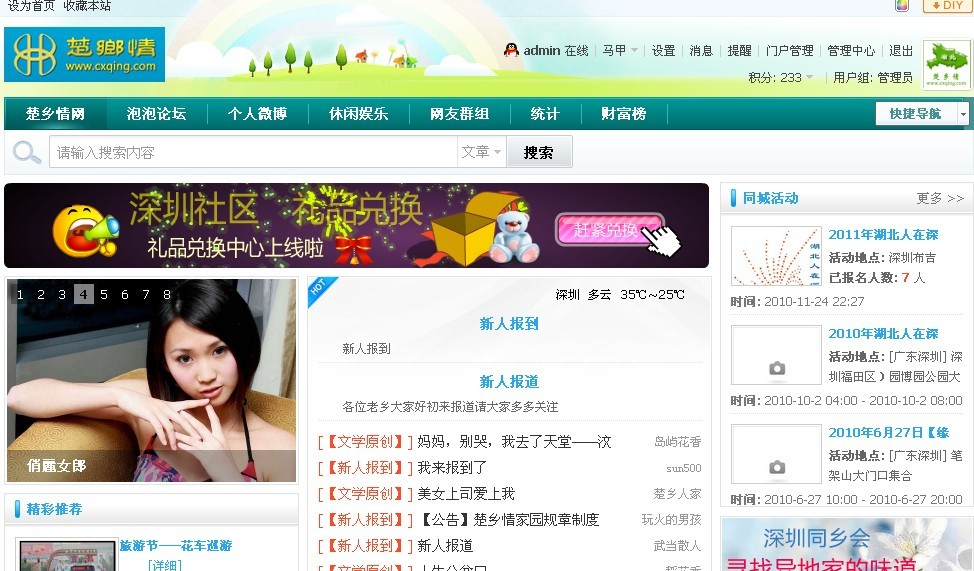The width and height of the screenshot is (974, 571).
Task: Open the 泡泡论坛 nav tab
Action: (156, 114)
